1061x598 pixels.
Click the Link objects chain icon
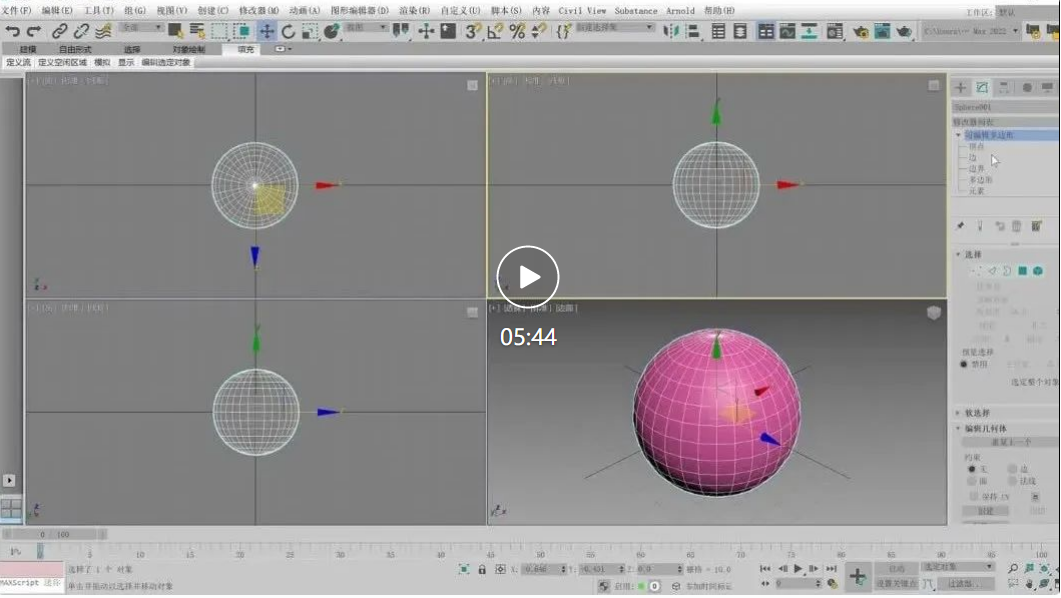(60, 32)
